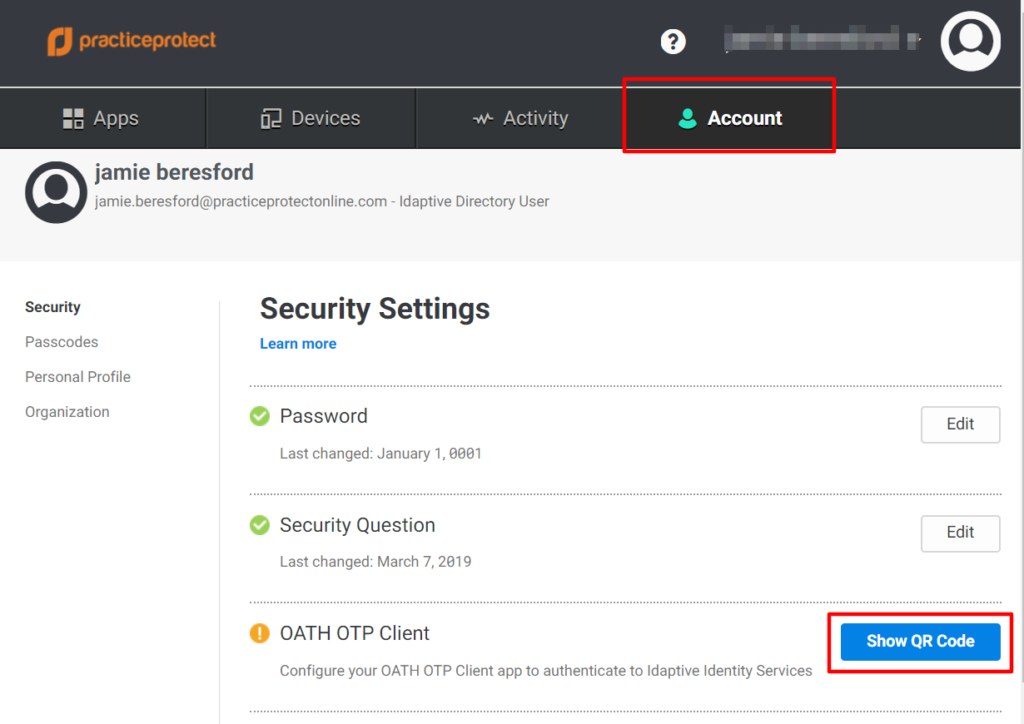Open Organization in the sidebar
The height and width of the screenshot is (724, 1024).
pos(67,412)
